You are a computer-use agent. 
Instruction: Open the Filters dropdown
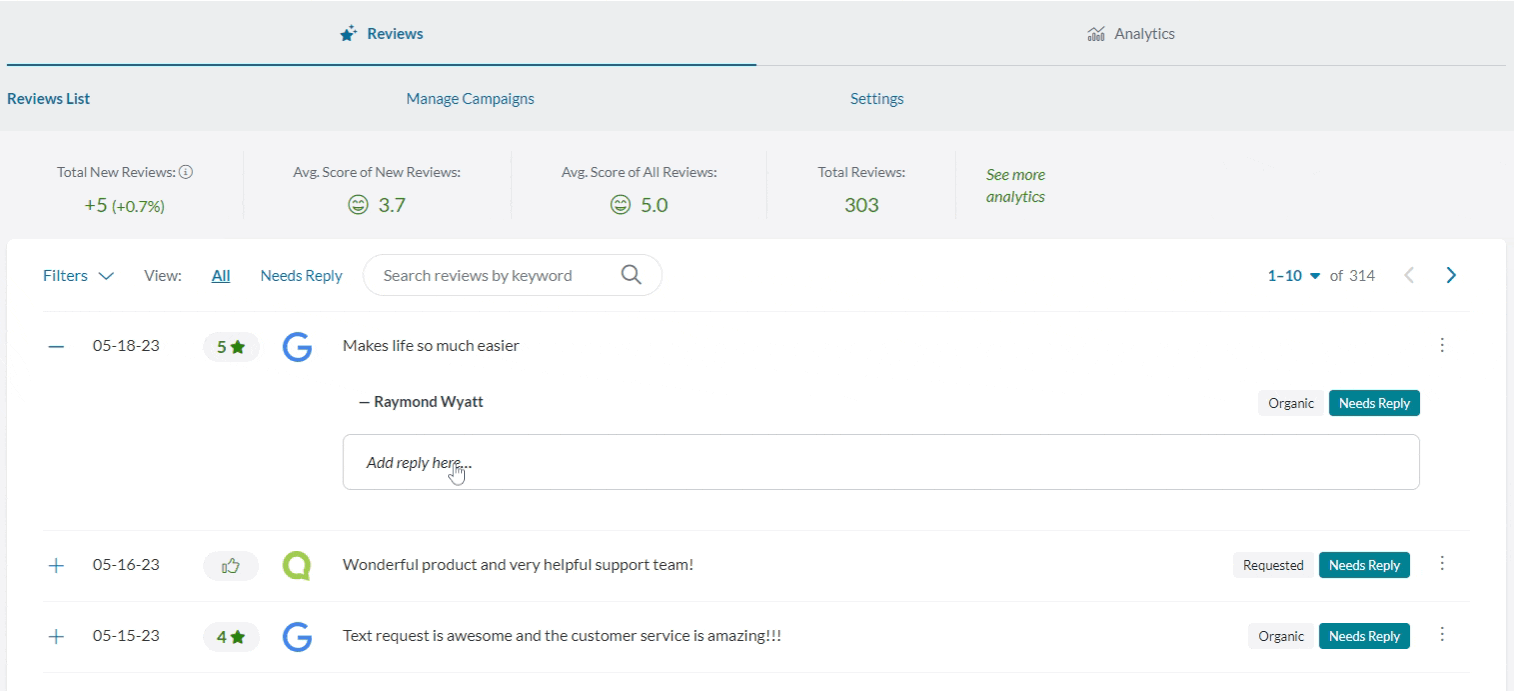pos(78,276)
